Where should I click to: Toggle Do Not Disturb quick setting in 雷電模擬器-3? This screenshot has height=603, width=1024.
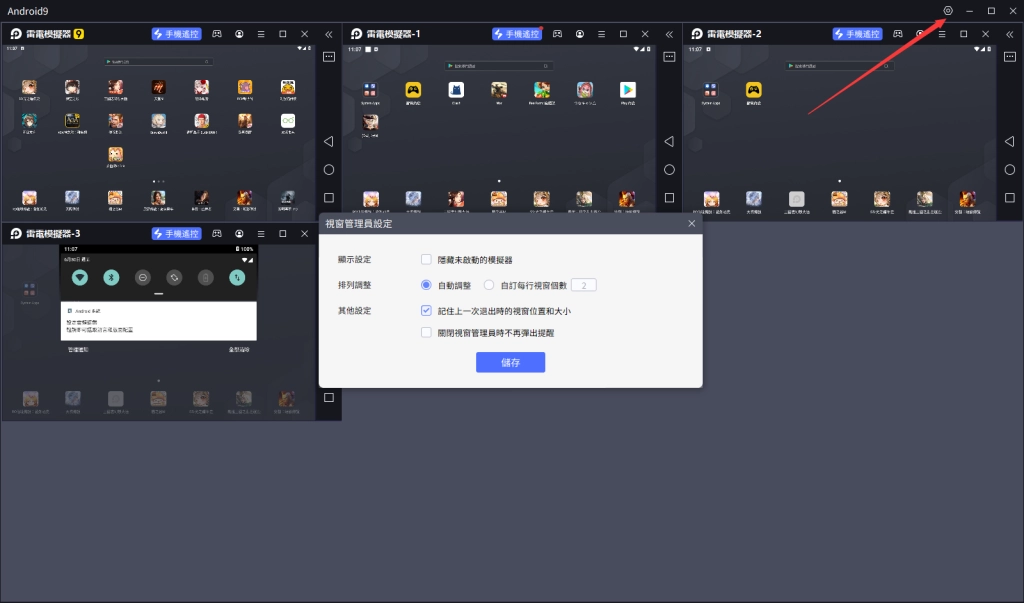tap(142, 278)
